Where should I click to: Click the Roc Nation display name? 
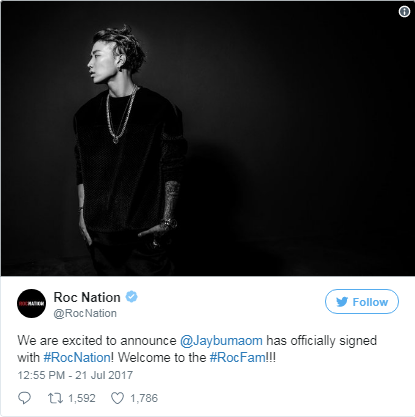click(87, 297)
